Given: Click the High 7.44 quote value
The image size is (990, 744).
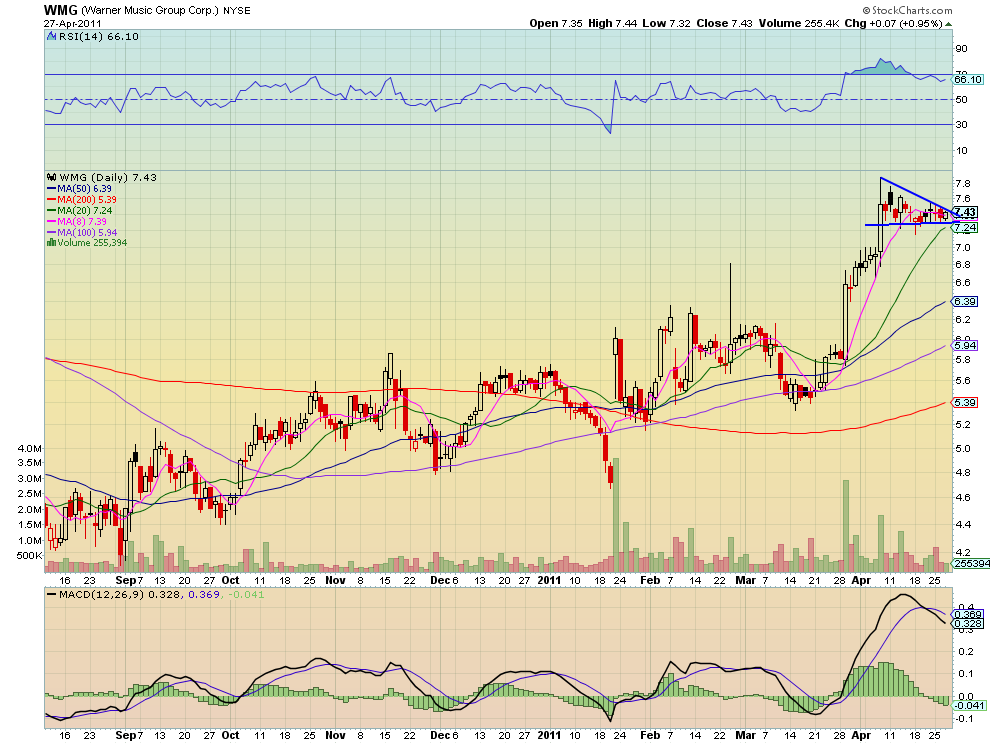Looking at the screenshot, I should click(612, 23).
